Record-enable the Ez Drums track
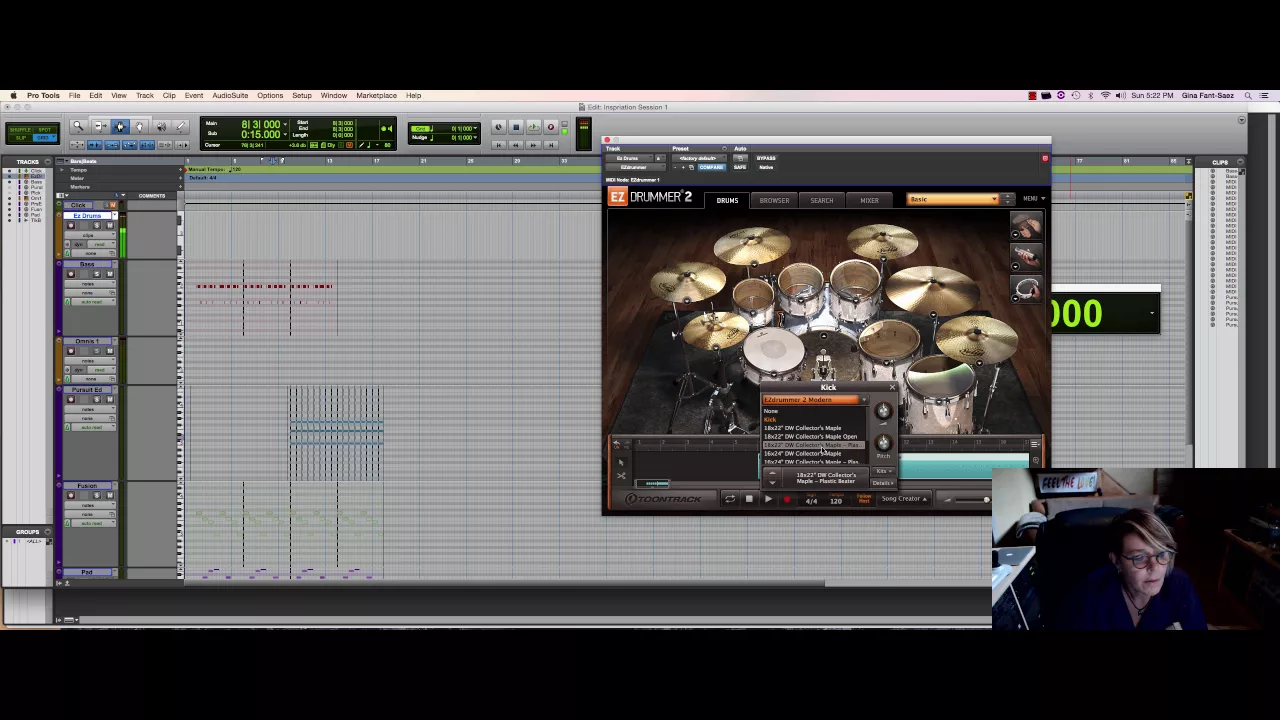The height and width of the screenshot is (720, 1280). tap(70, 225)
